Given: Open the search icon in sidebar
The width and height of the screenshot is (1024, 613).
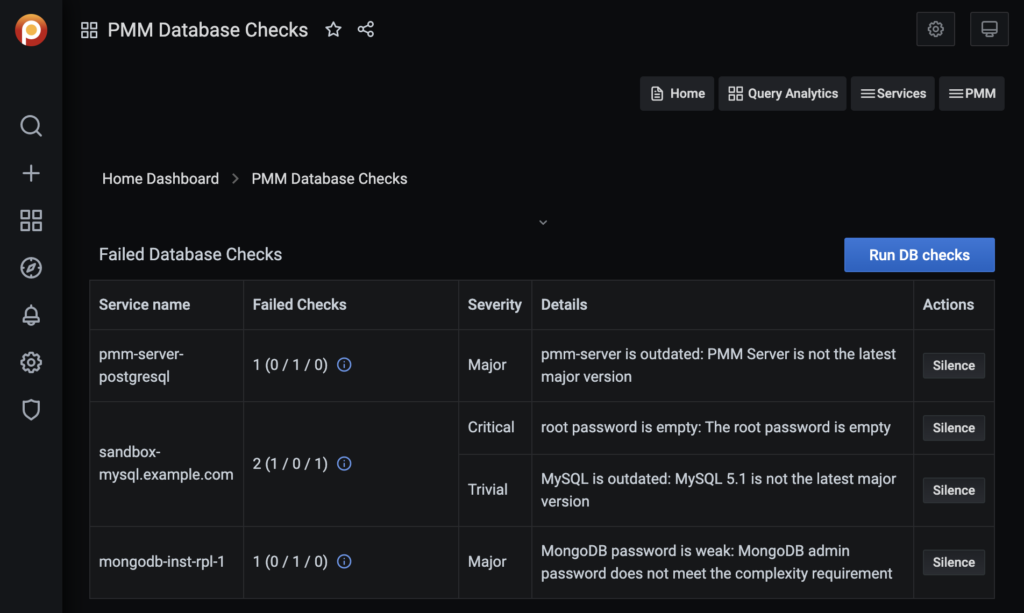Looking at the screenshot, I should tap(31, 126).
